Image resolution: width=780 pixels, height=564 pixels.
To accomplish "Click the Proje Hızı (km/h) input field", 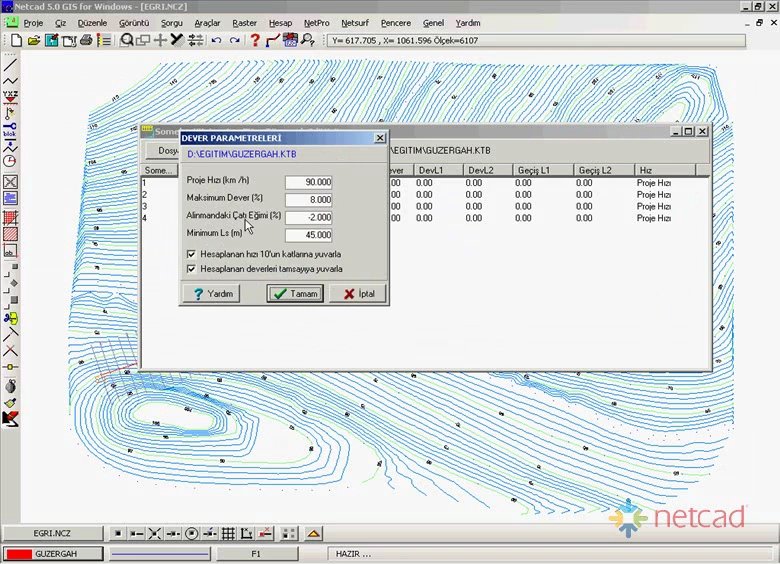I will (308, 182).
